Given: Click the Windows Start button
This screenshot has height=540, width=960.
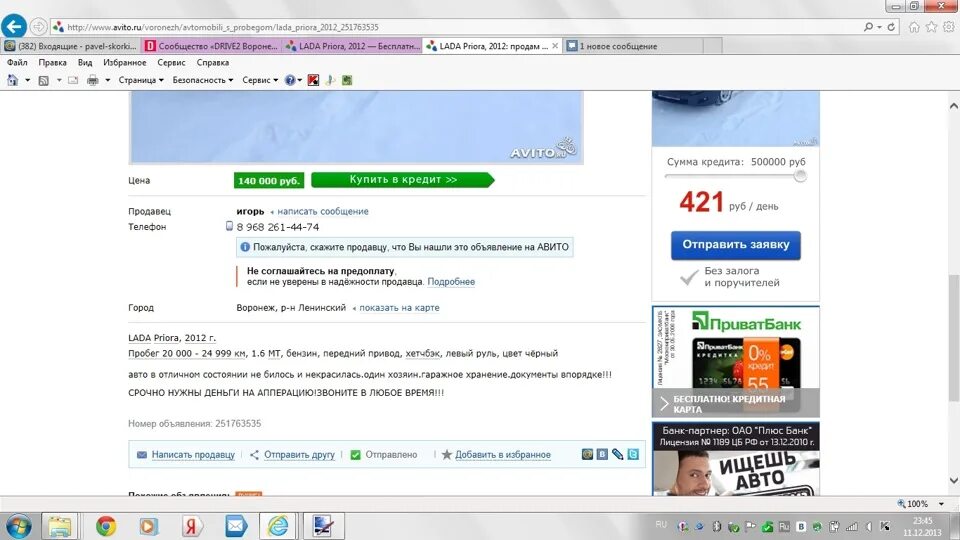Looking at the screenshot, I should click(18, 527).
